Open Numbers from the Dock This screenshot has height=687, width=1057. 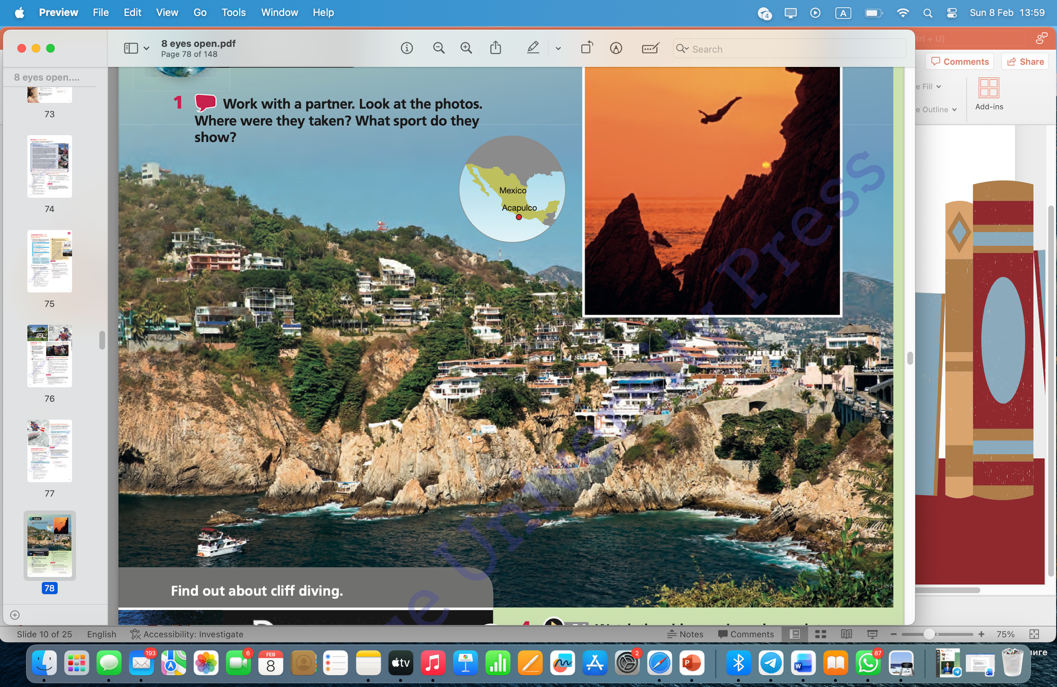point(497,663)
